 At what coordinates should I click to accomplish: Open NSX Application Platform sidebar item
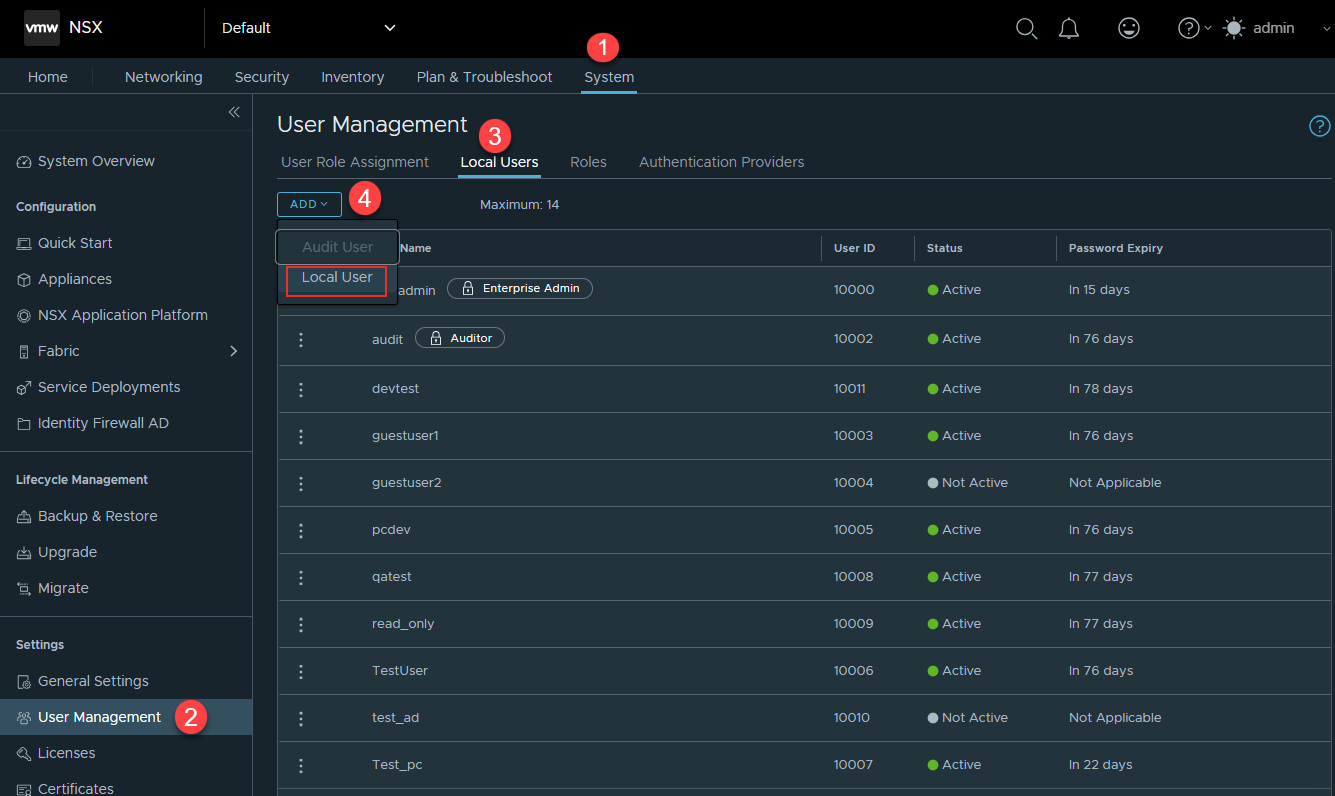(x=122, y=315)
